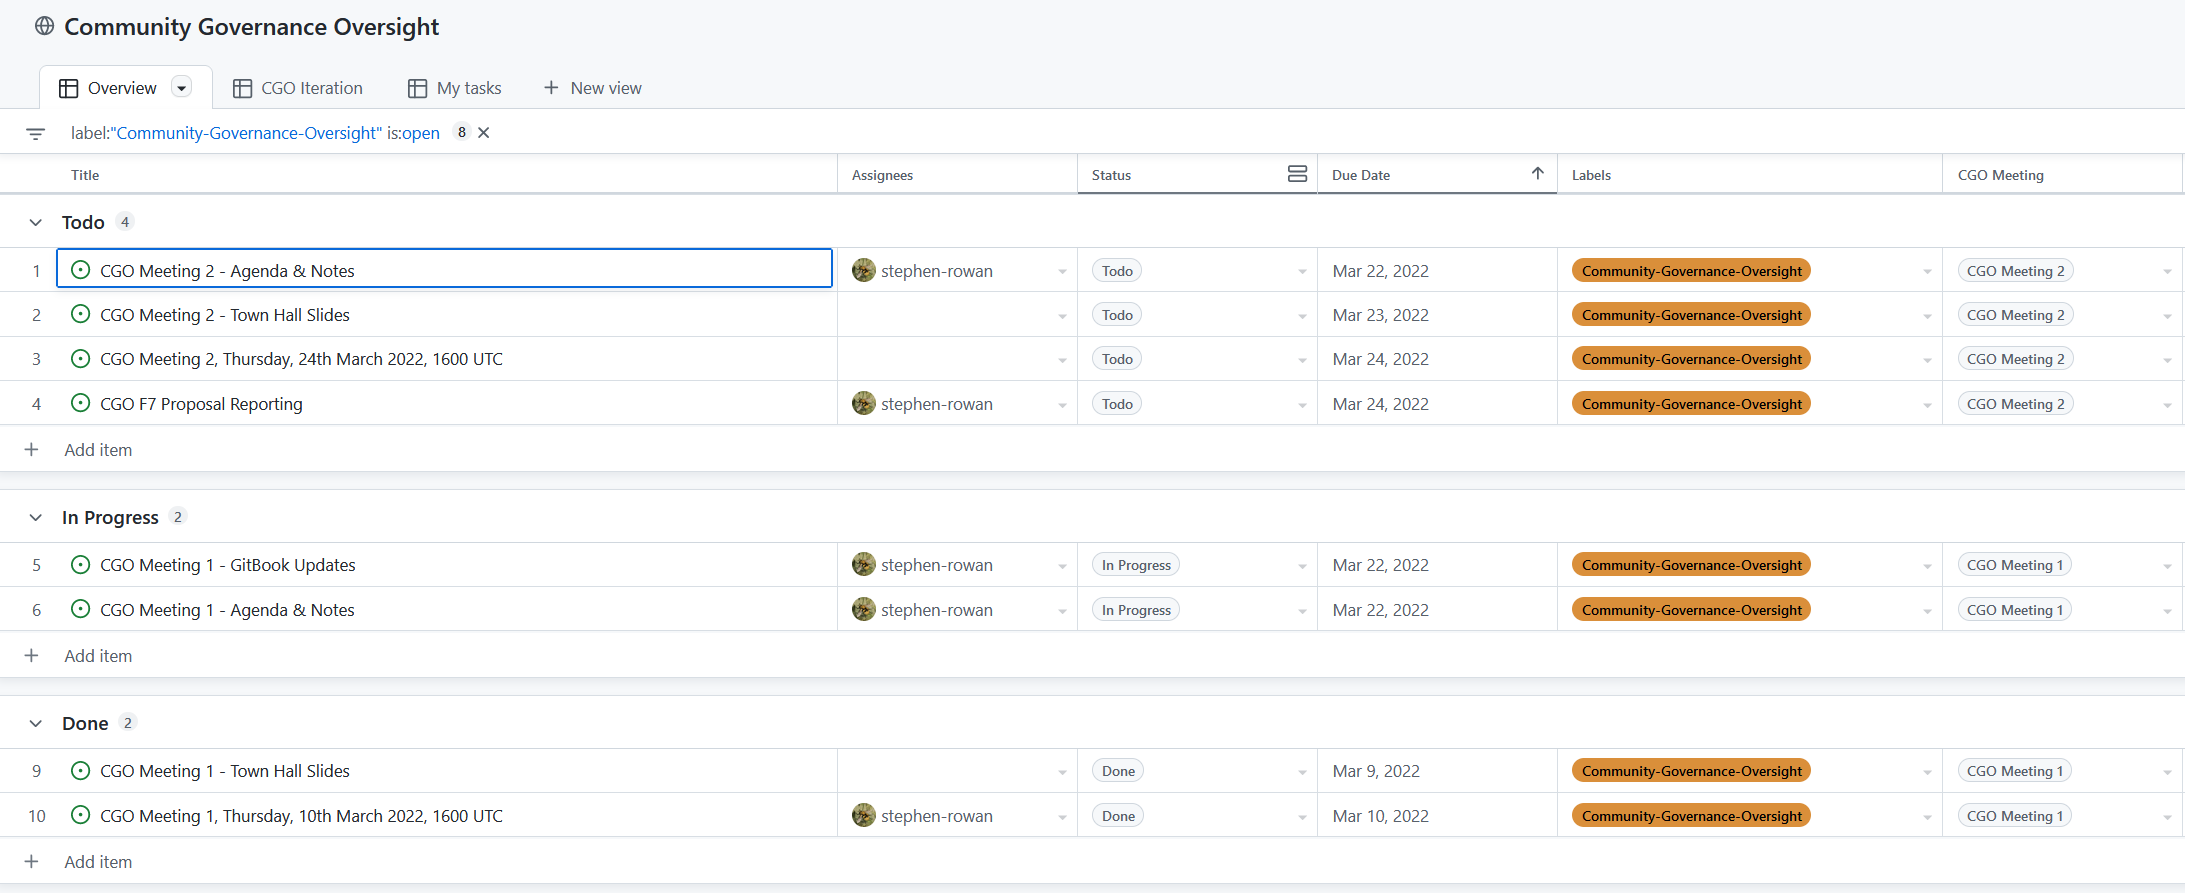Open Overview tab options dropdown
Image resolution: width=2185 pixels, height=893 pixels.
(x=182, y=88)
